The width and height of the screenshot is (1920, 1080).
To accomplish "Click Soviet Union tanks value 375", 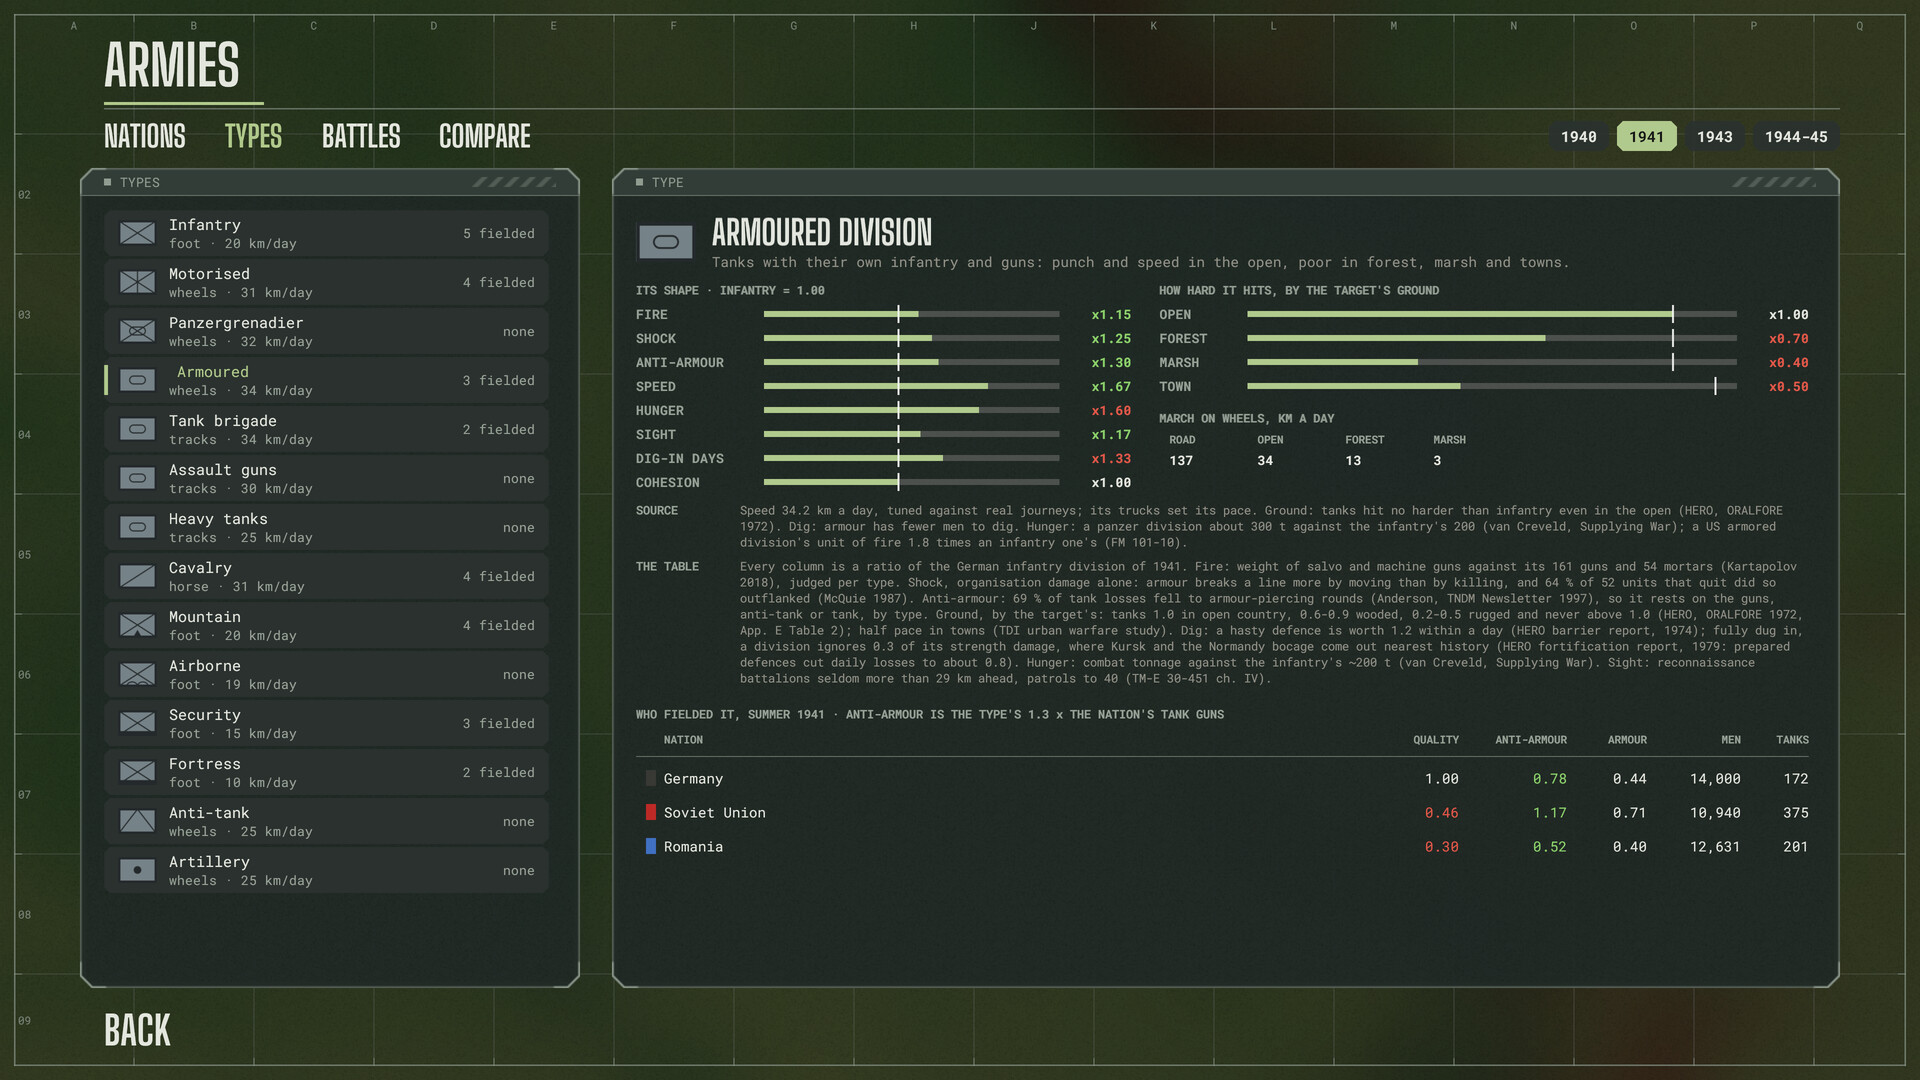I will 1795,813.
